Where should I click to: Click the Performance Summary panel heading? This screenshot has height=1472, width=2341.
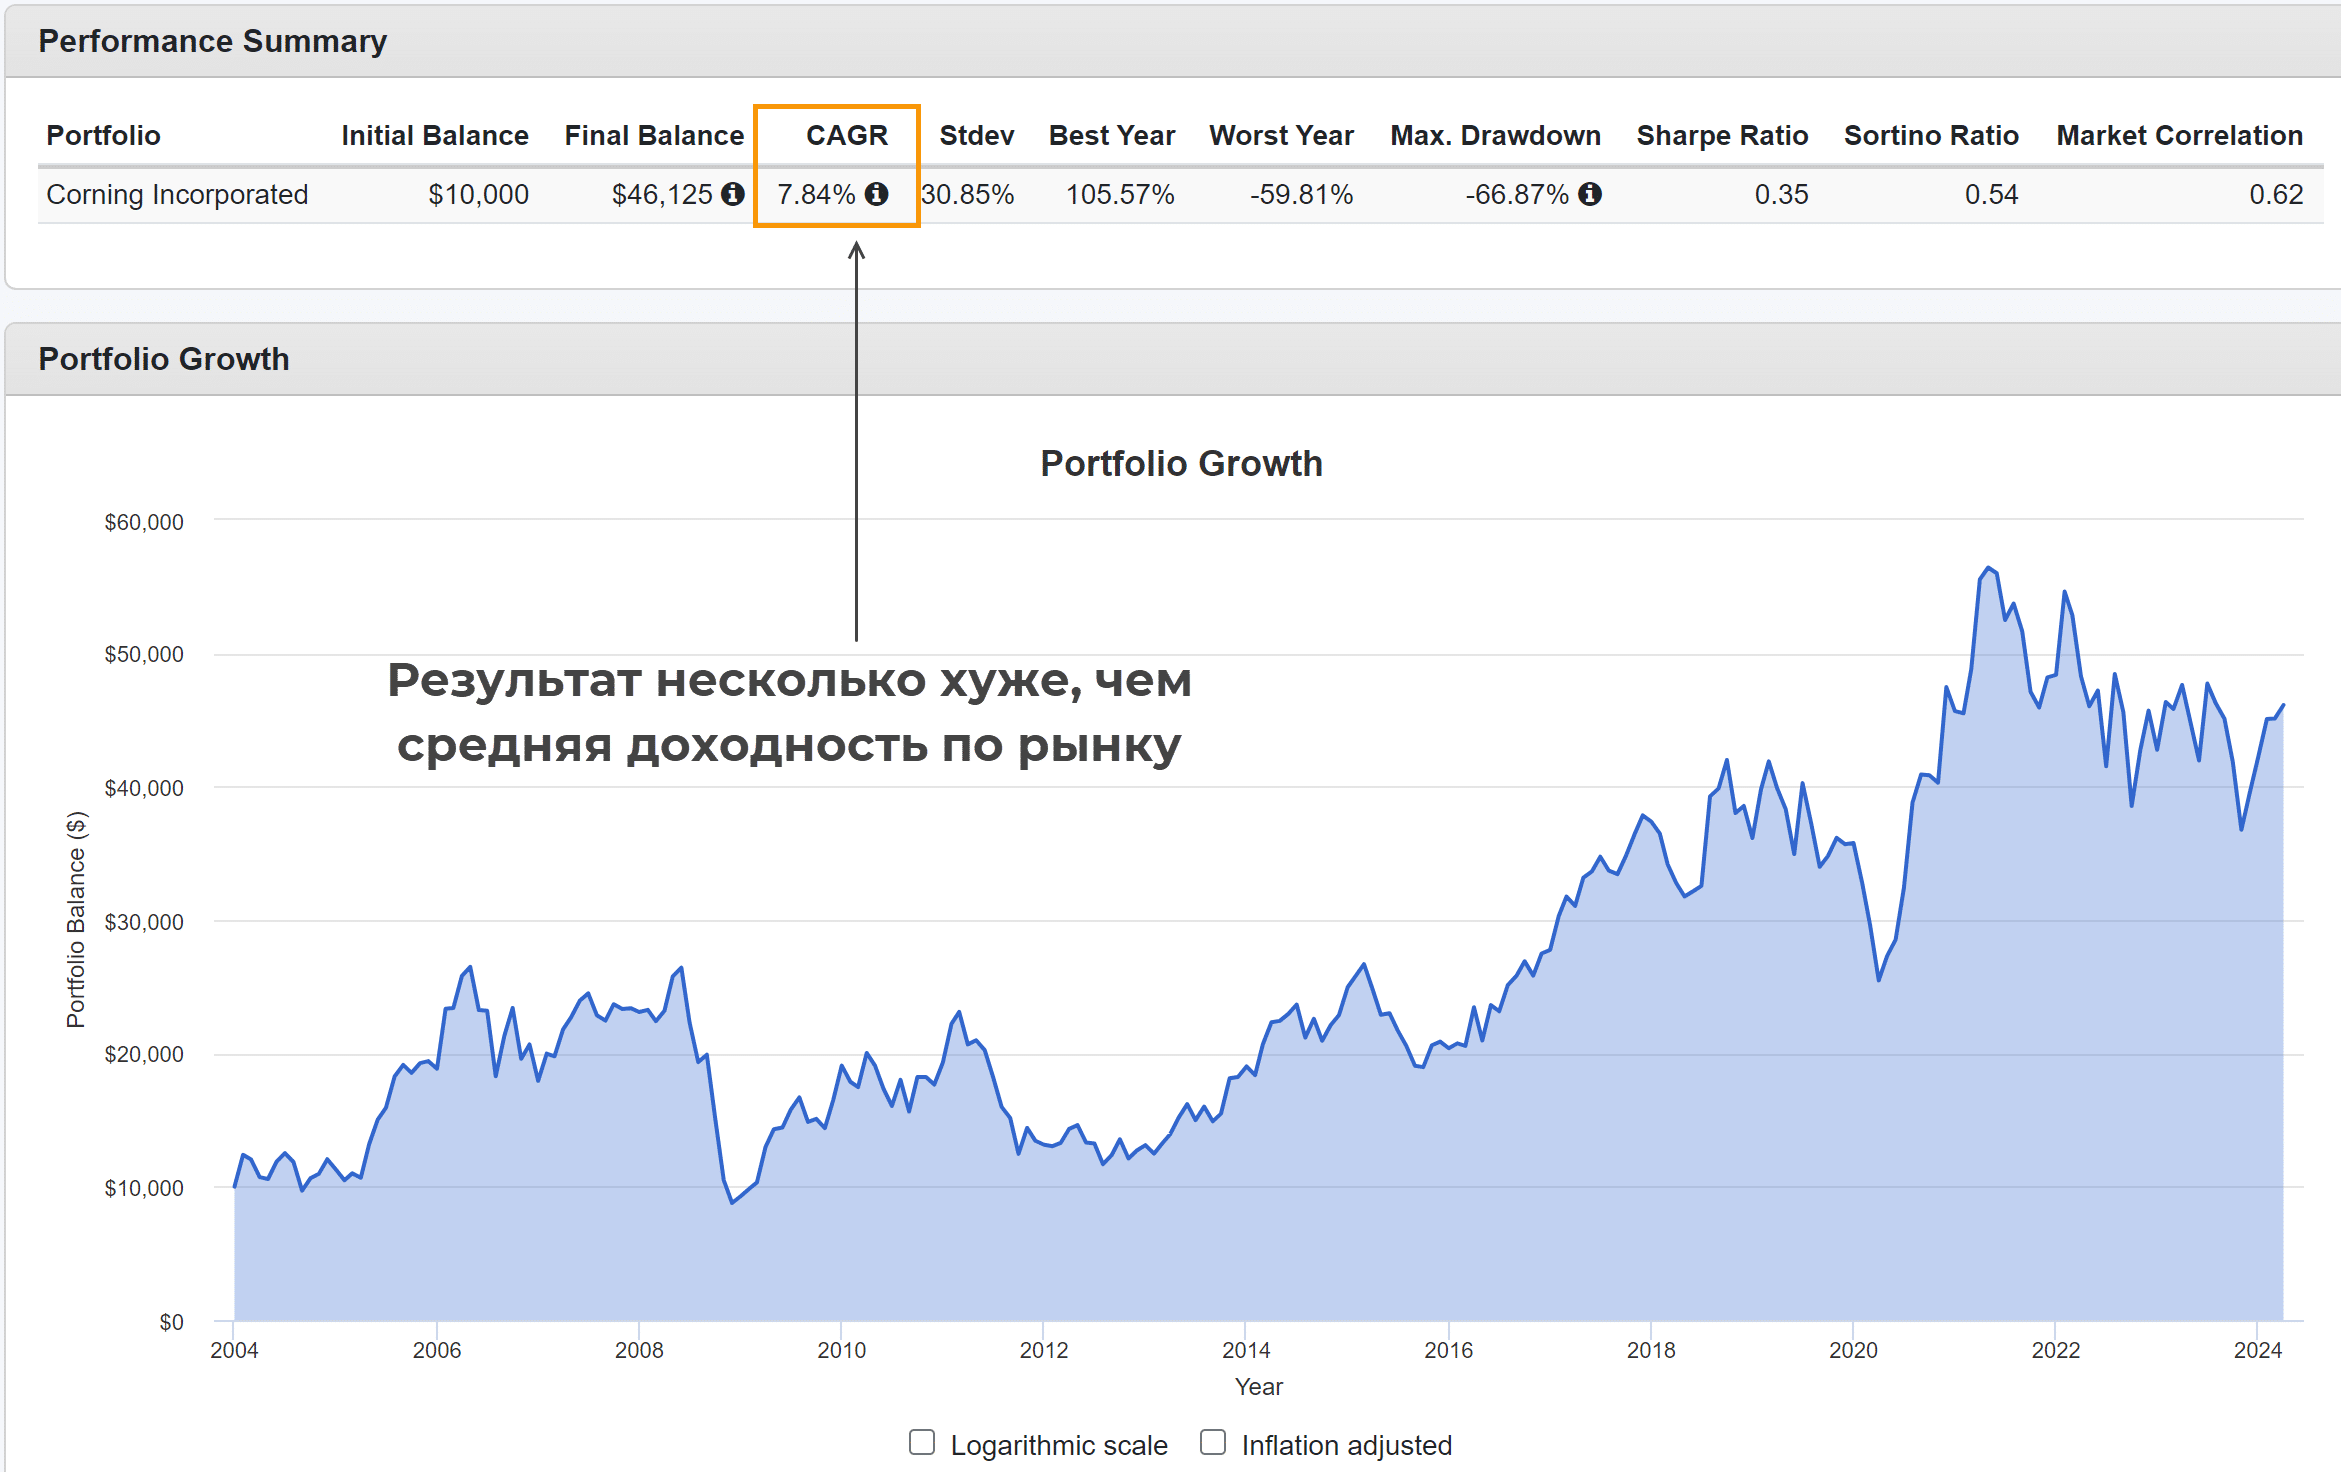(212, 41)
